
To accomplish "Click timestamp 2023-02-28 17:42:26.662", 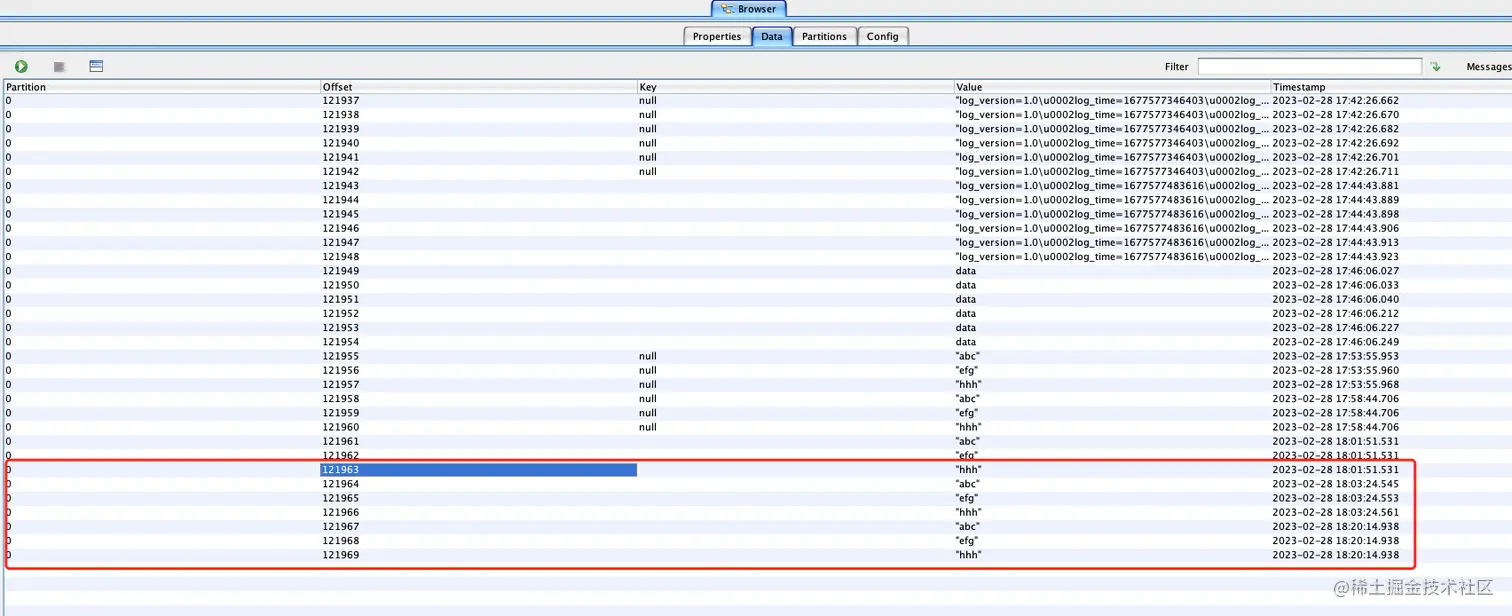I will pyautogui.click(x=1335, y=101).
